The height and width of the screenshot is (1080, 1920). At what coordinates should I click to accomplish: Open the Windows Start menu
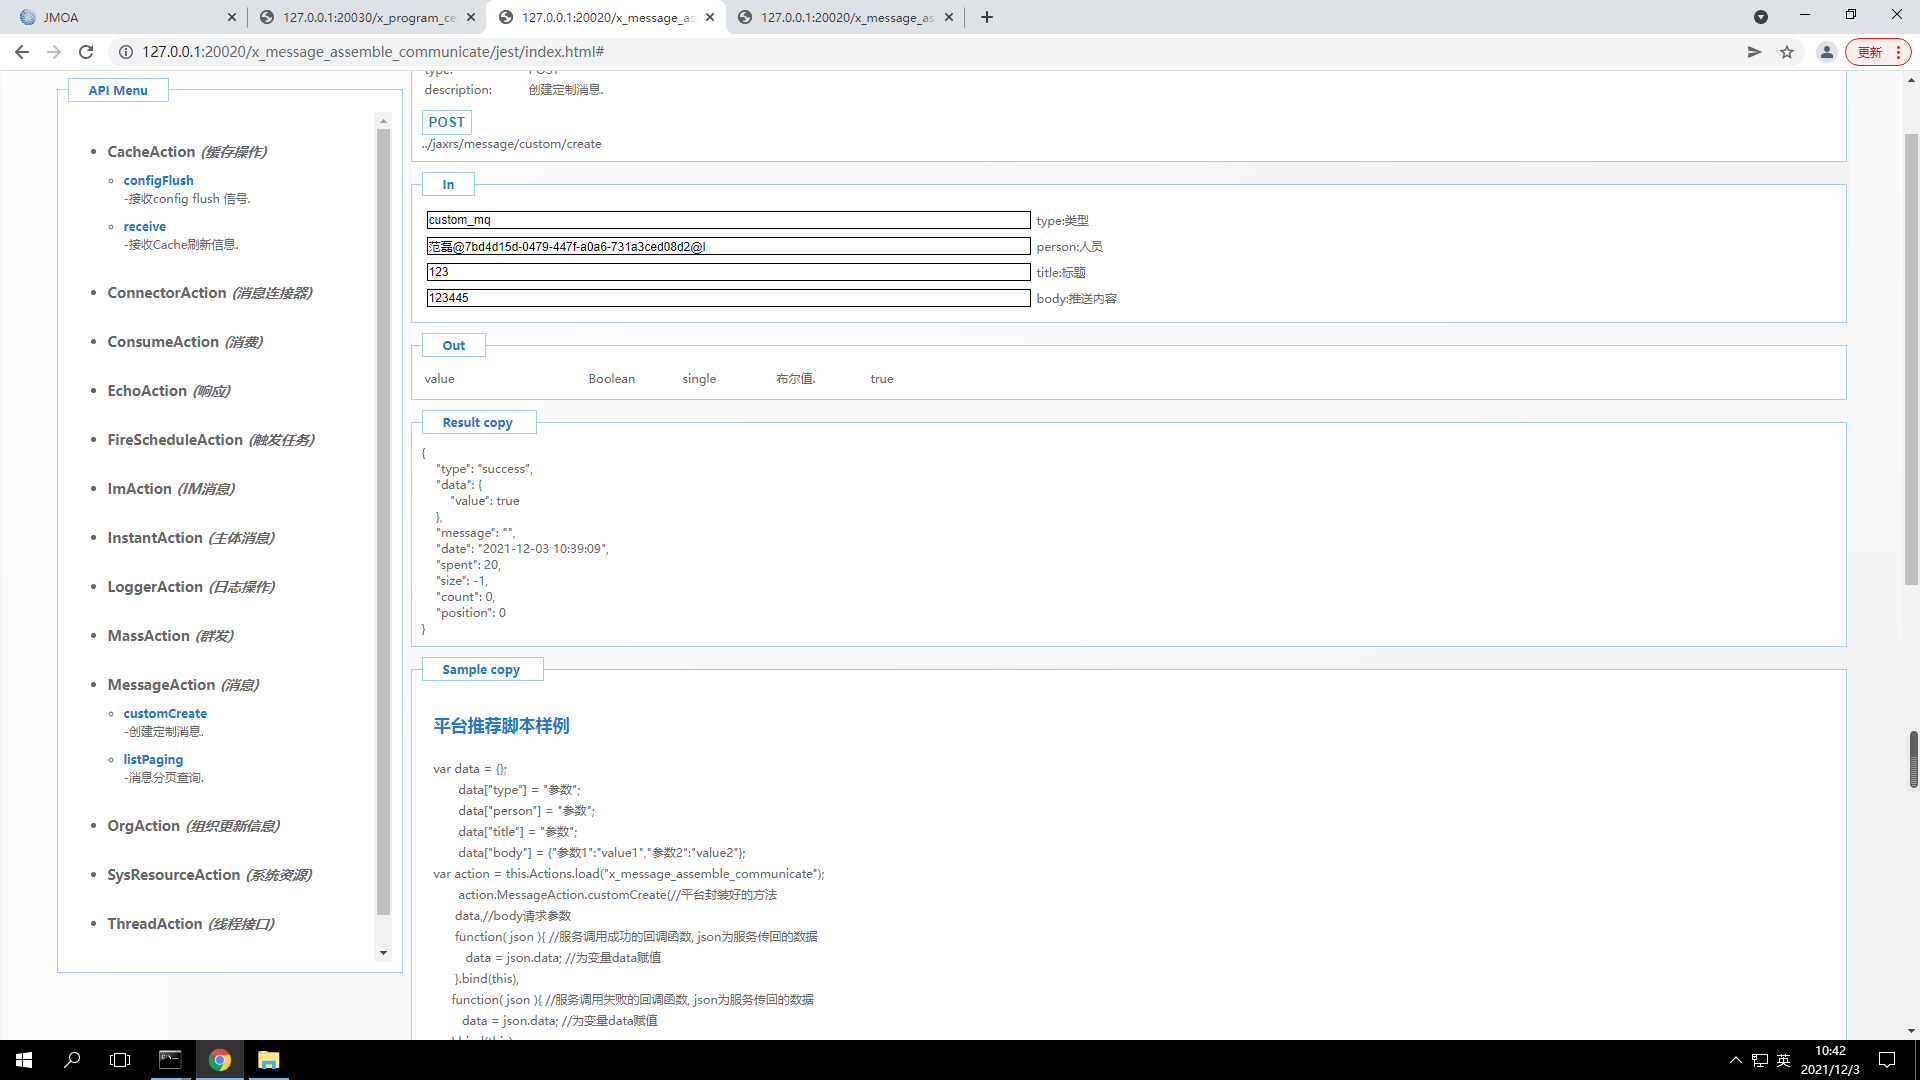tap(24, 1060)
